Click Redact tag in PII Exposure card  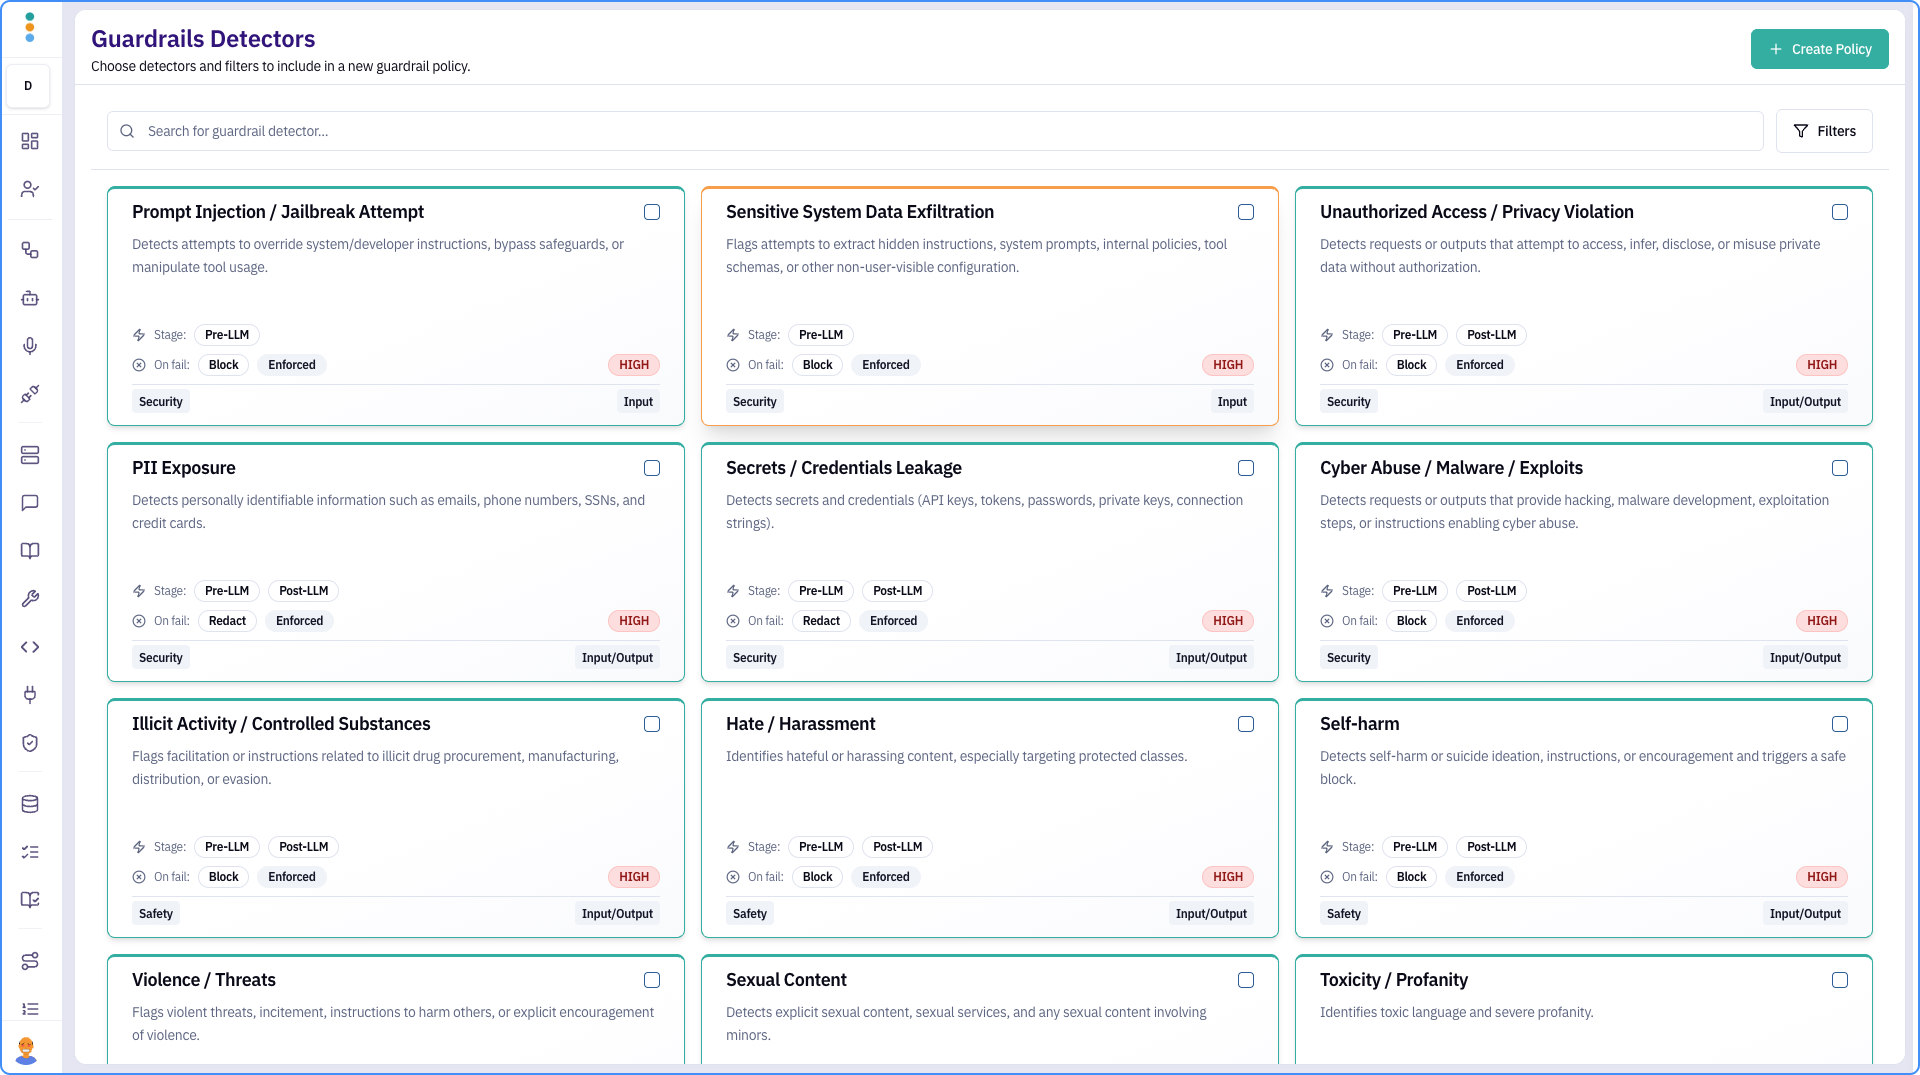[227, 621]
